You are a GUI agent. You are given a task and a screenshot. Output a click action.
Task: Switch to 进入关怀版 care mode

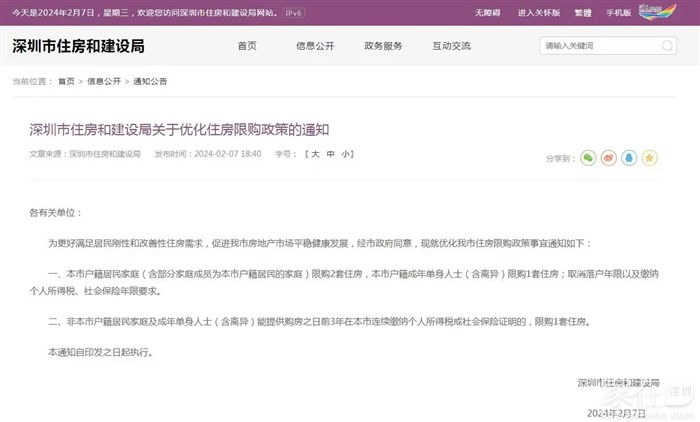(x=537, y=12)
